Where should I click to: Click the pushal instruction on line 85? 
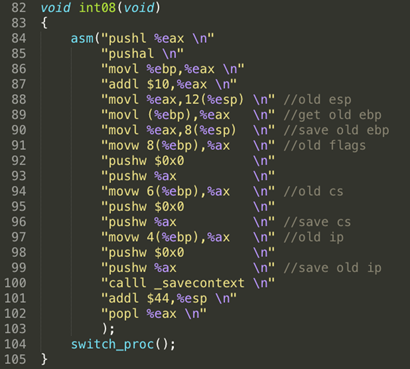tap(131, 54)
